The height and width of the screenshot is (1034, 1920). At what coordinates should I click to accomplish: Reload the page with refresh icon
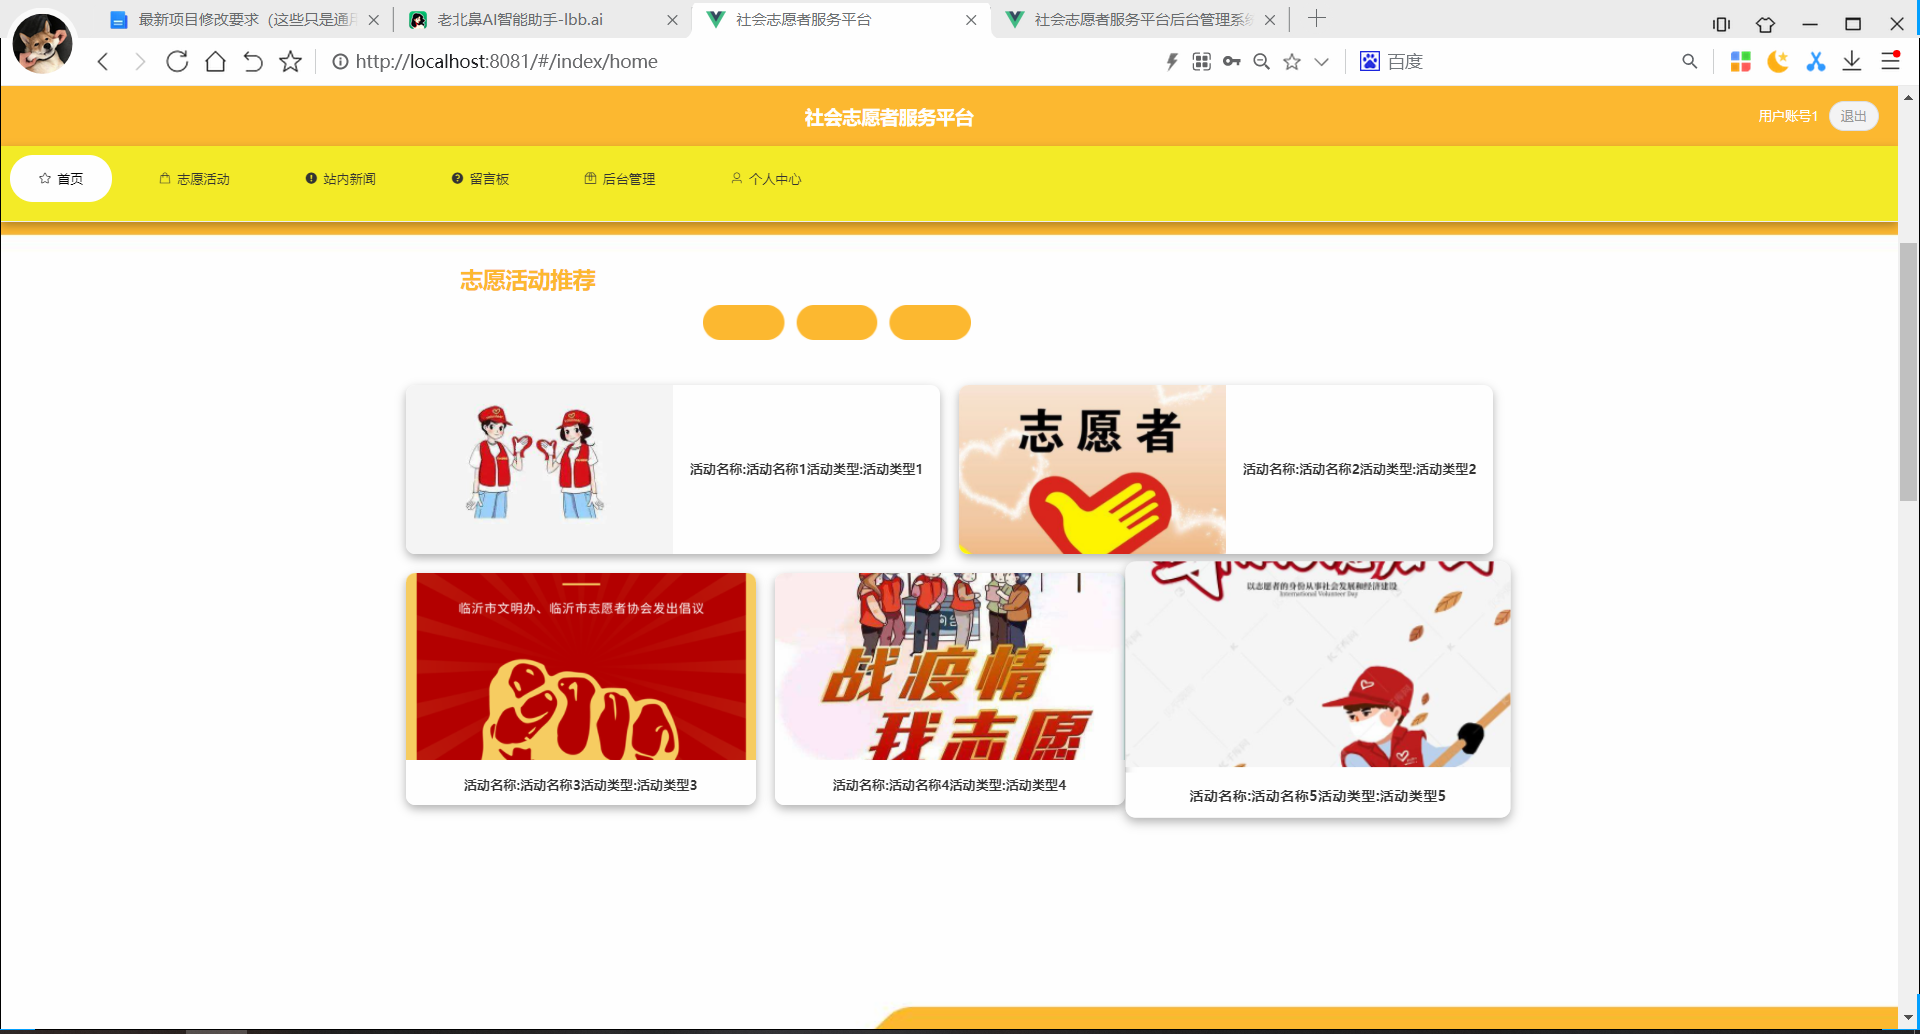click(177, 62)
